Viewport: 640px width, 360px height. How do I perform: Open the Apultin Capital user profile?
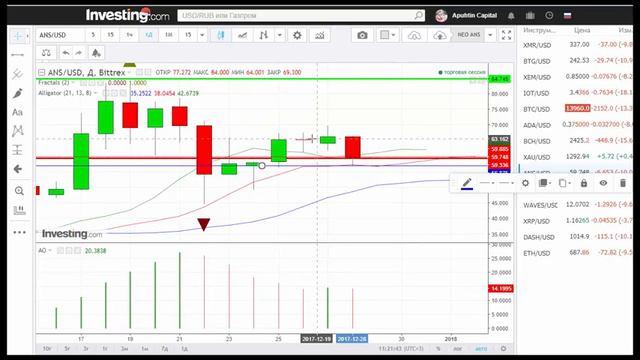[x=467, y=16]
